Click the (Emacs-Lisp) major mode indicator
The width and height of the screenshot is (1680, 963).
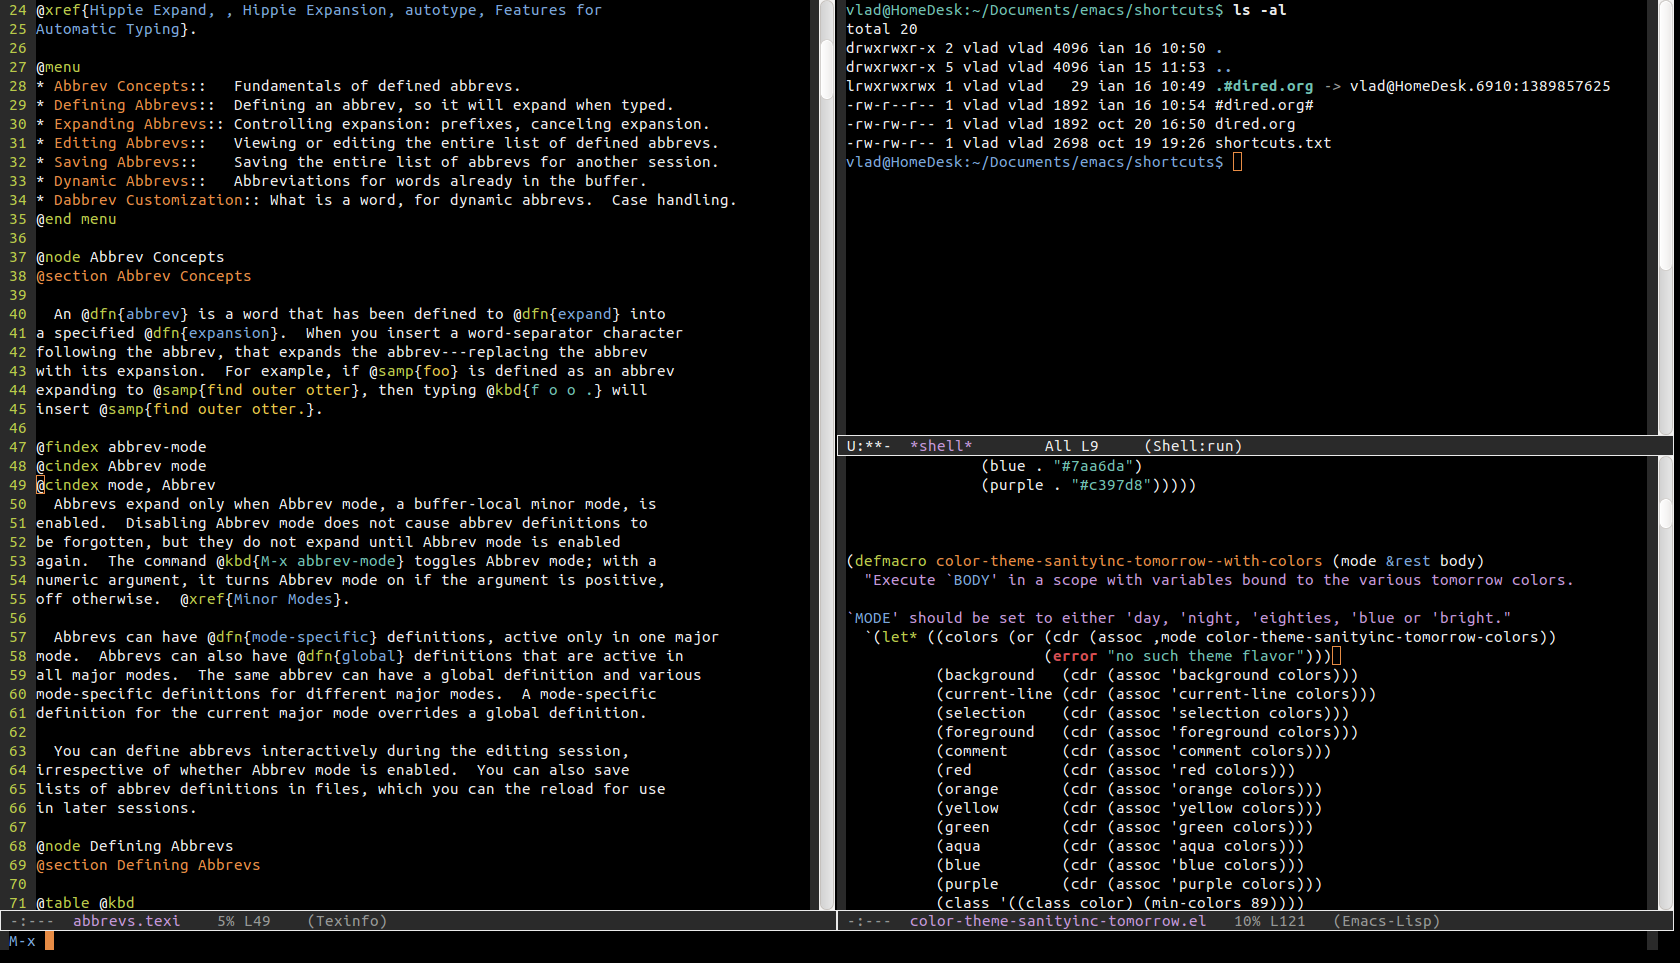pos(1387,921)
